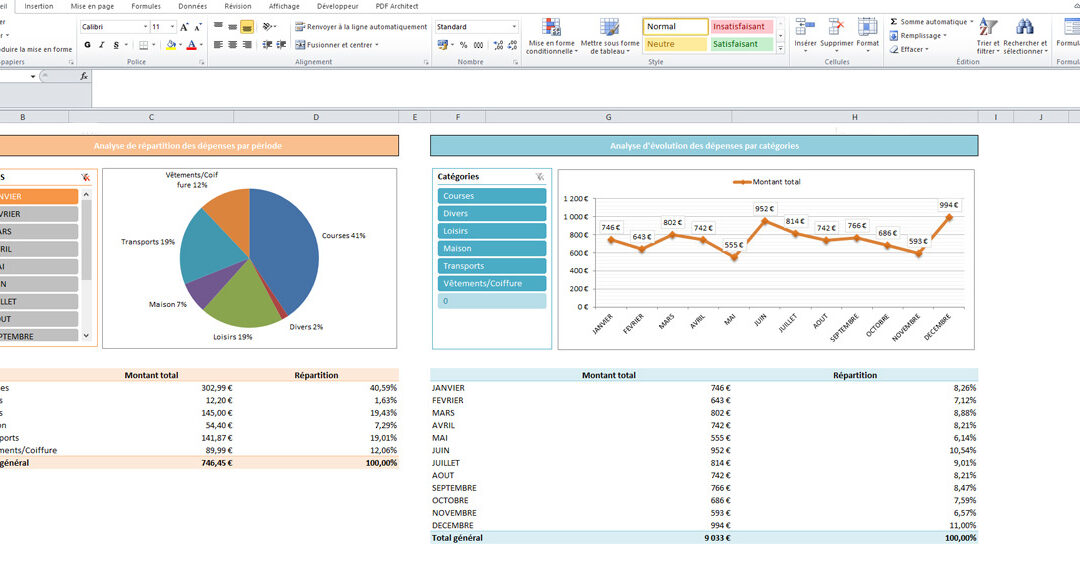1080x563 pixels.
Task: Open Mise en forme conditionnelle menu
Action: pyautogui.click(x=551, y=37)
